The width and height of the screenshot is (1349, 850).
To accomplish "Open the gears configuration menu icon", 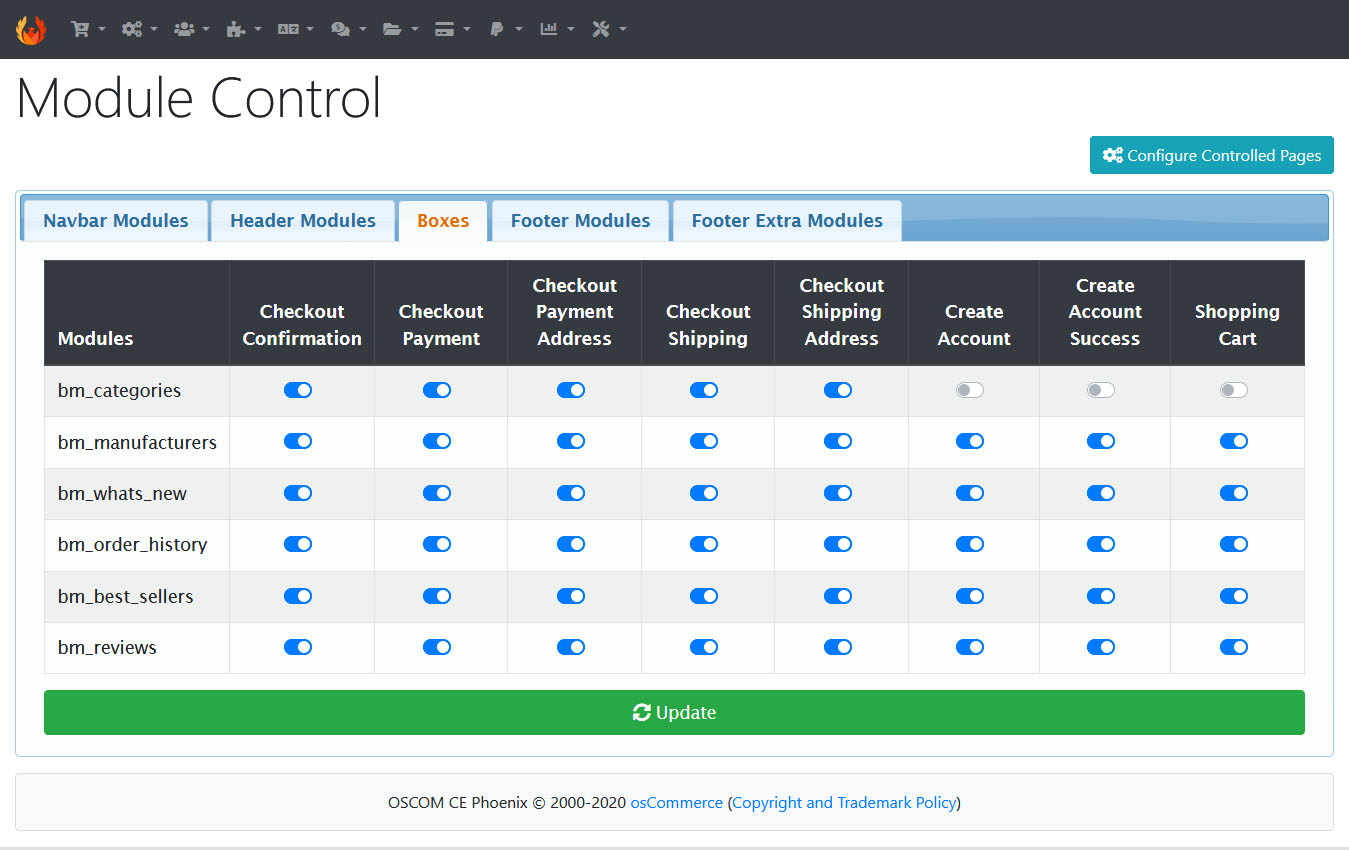I will 132,29.
